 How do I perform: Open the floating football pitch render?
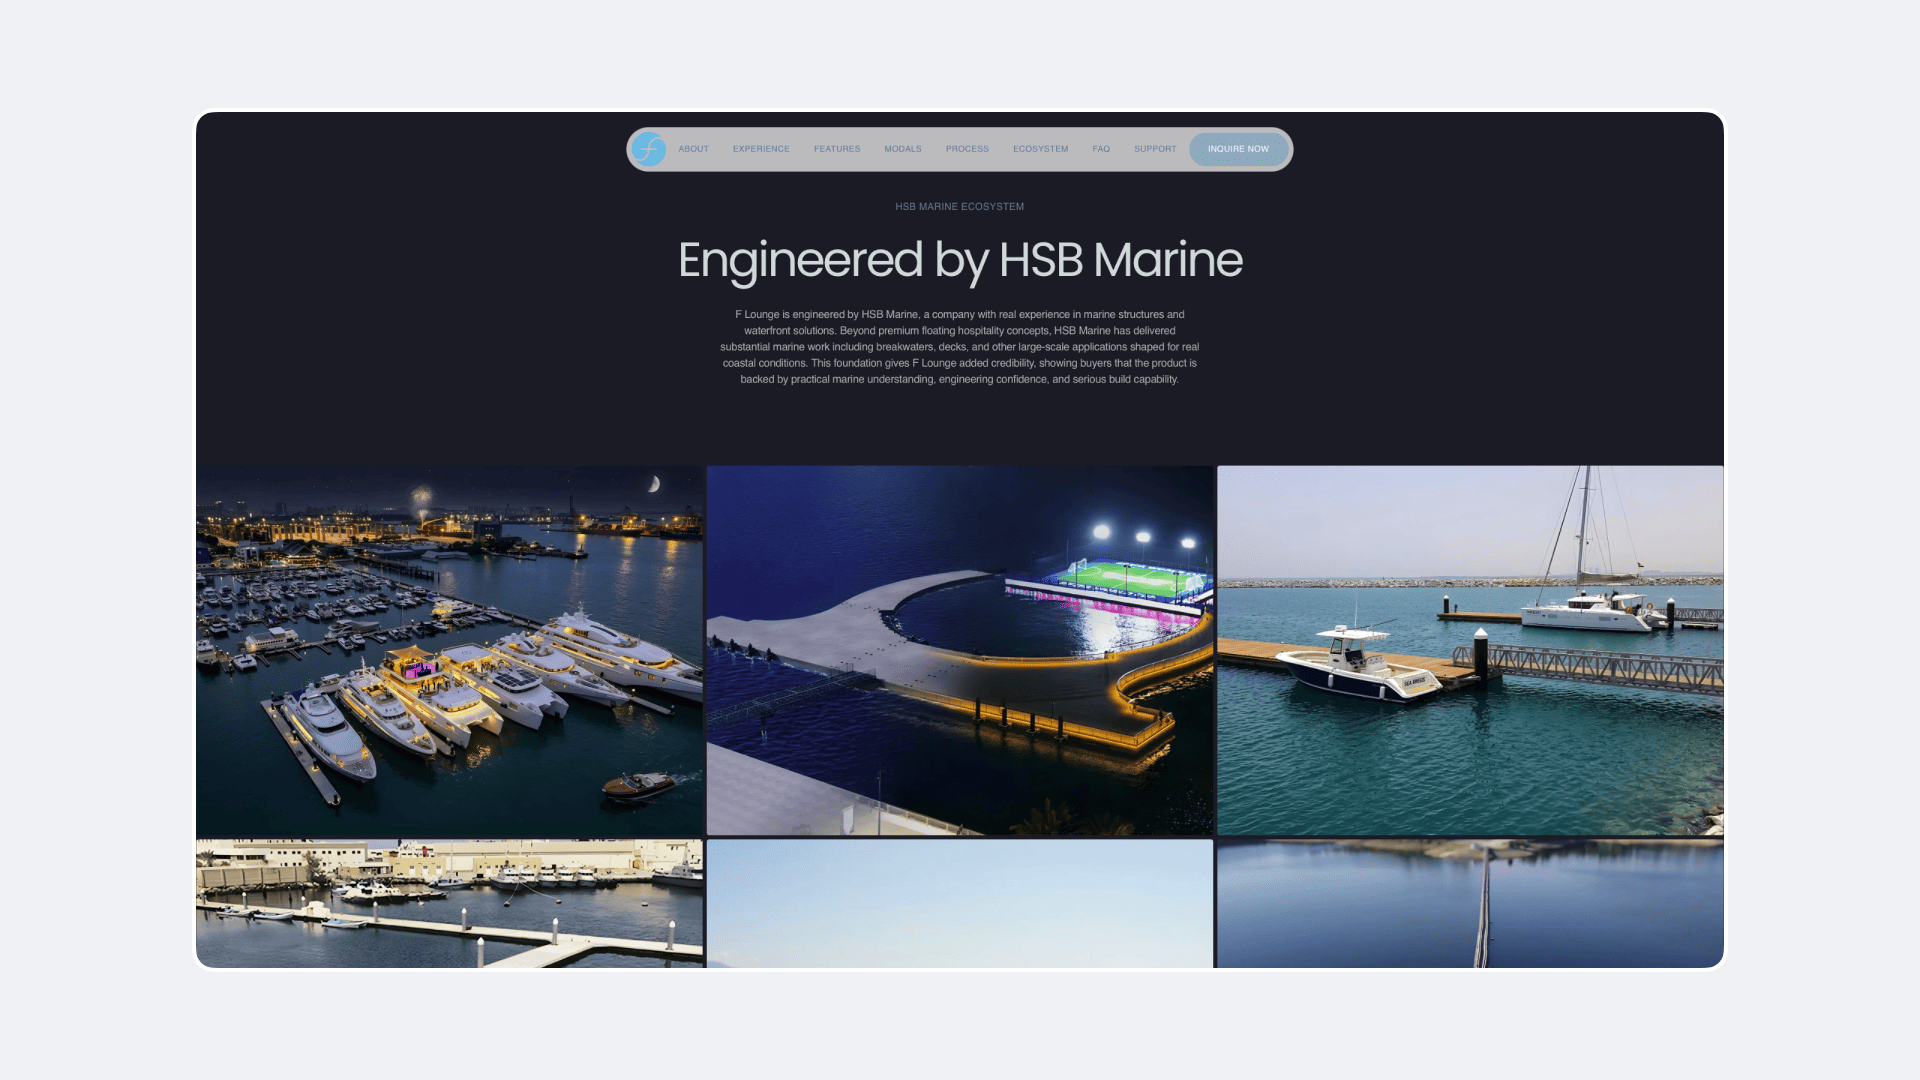point(960,650)
